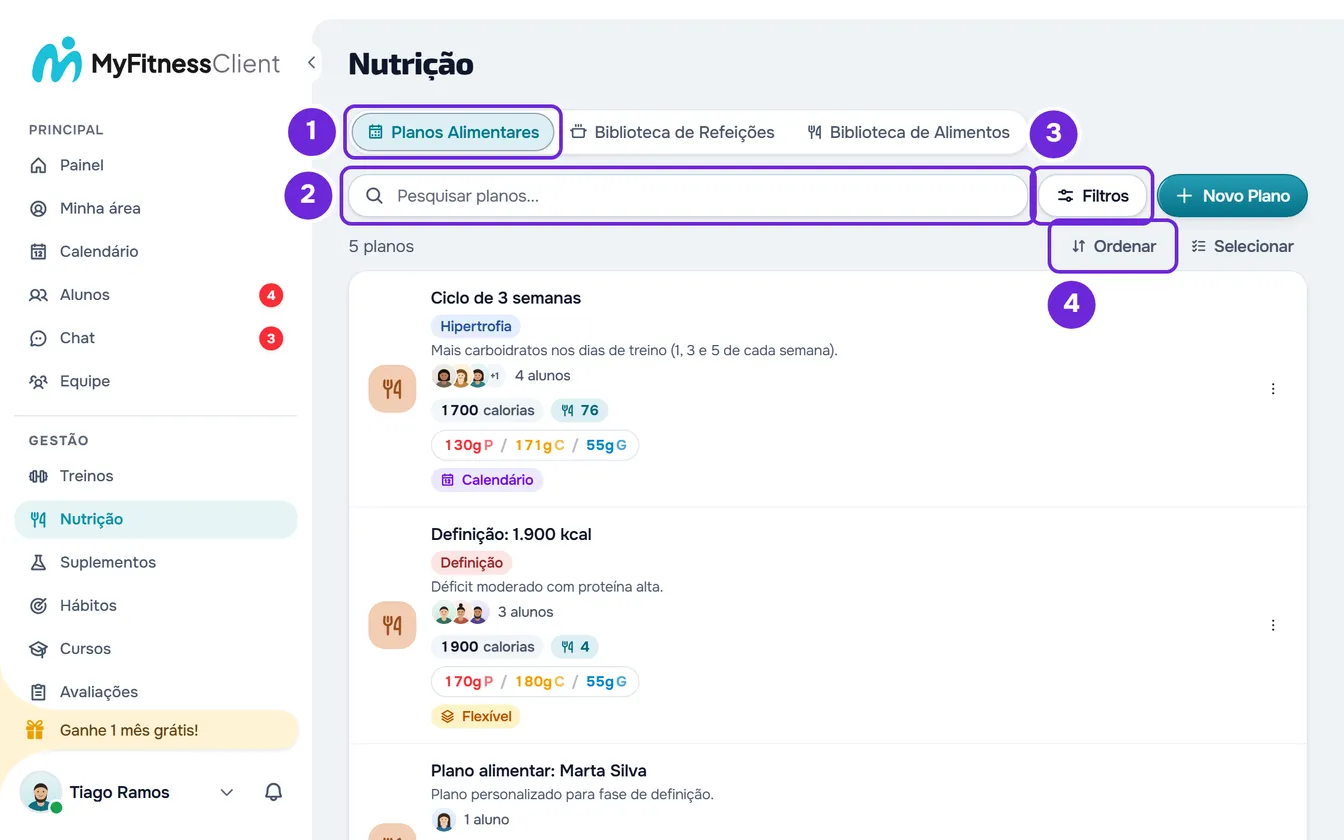
Task: Go to Hábitos
Action: click(156, 605)
